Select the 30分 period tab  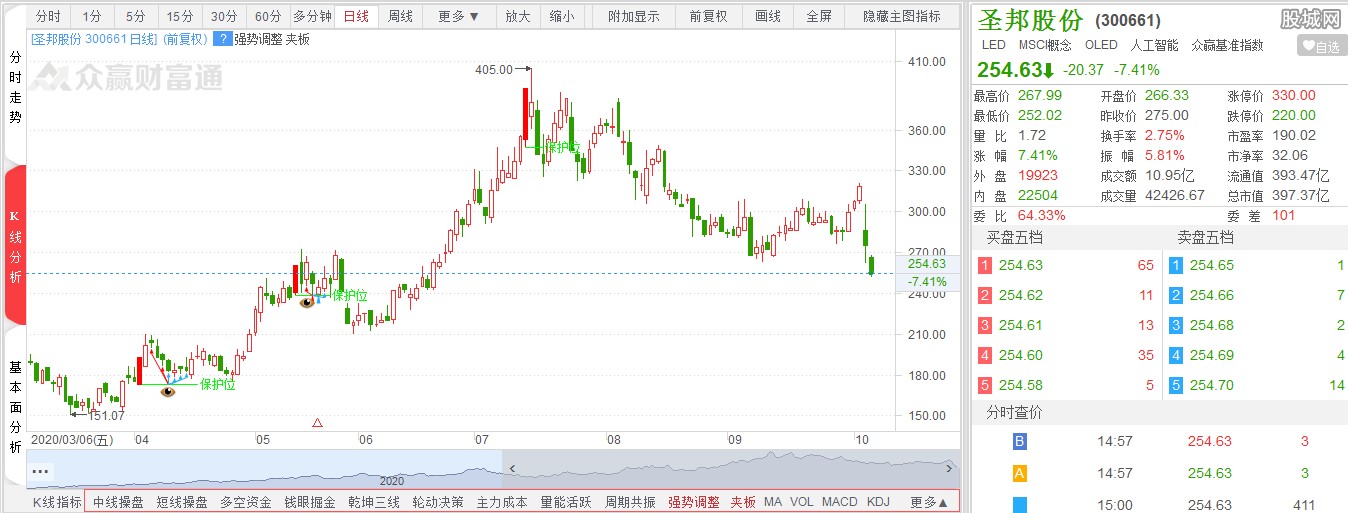coord(224,16)
